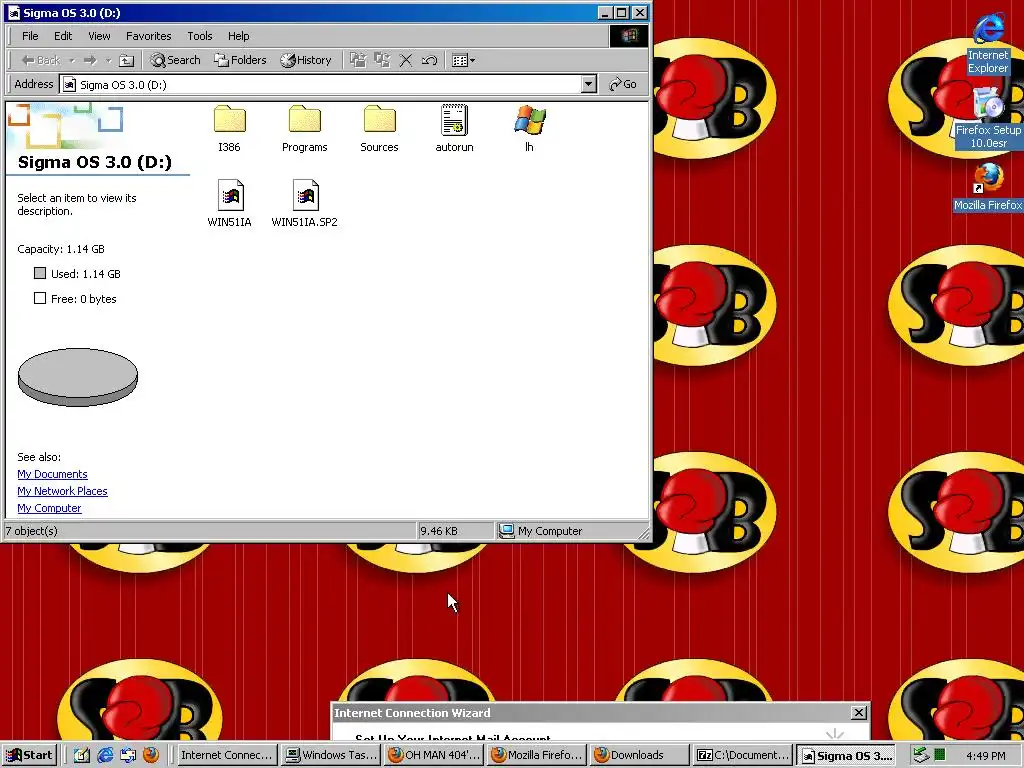
Task: Switch to Windows Task Manager taskbar button
Action: pyautogui.click(x=332, y=755)
